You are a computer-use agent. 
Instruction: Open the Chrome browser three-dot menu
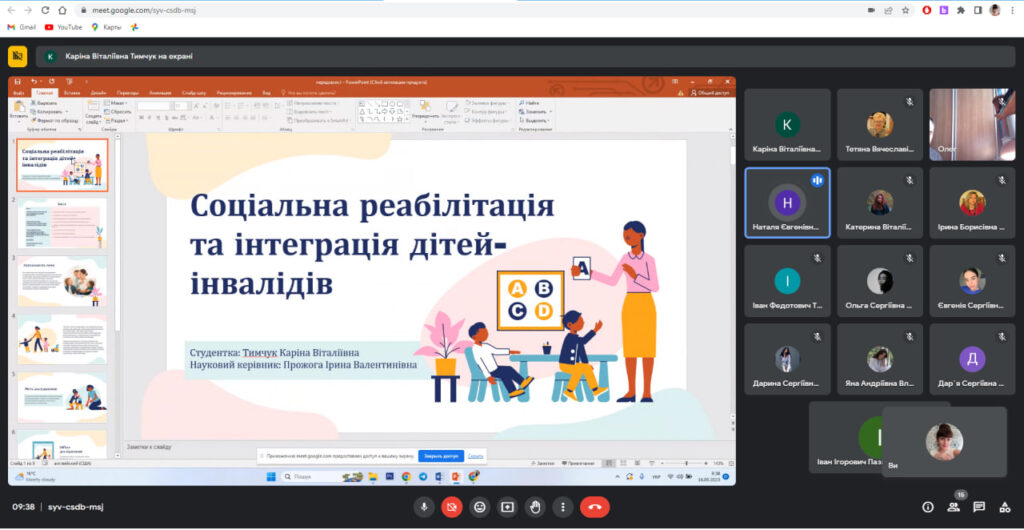coord(1012,10)
